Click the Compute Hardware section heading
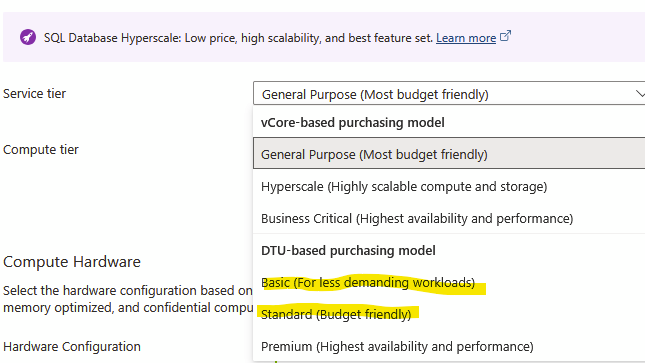645x363 pixels. click(x=72, y=262)
